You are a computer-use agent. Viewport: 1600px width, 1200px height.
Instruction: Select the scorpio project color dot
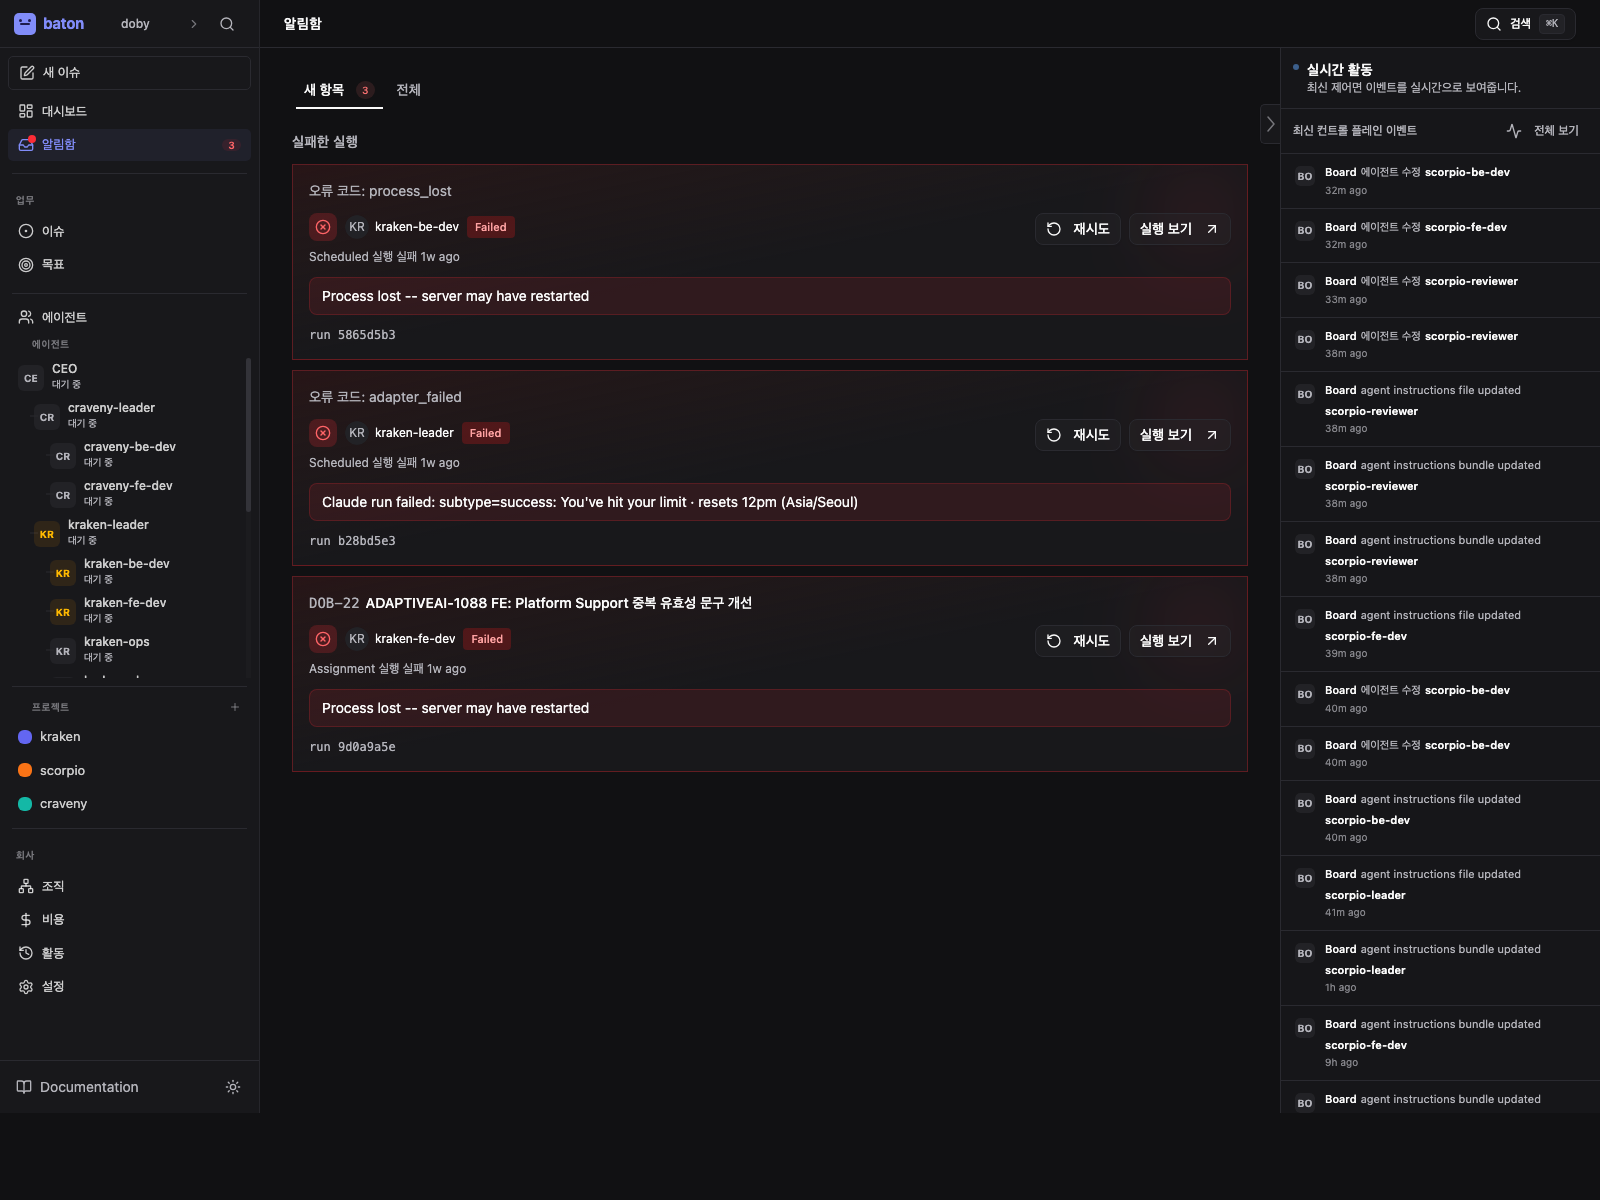click(25, 770)
